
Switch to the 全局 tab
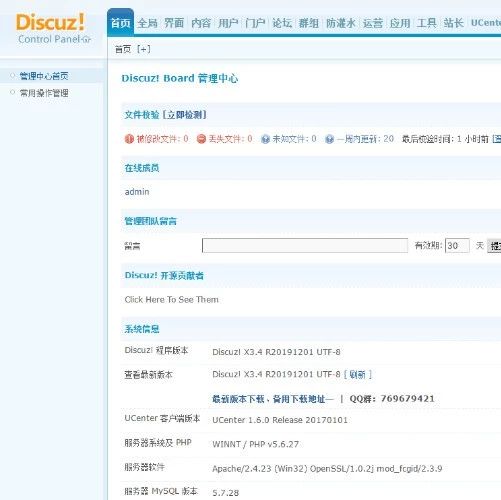pyautogui.click(x=147, y=23)
